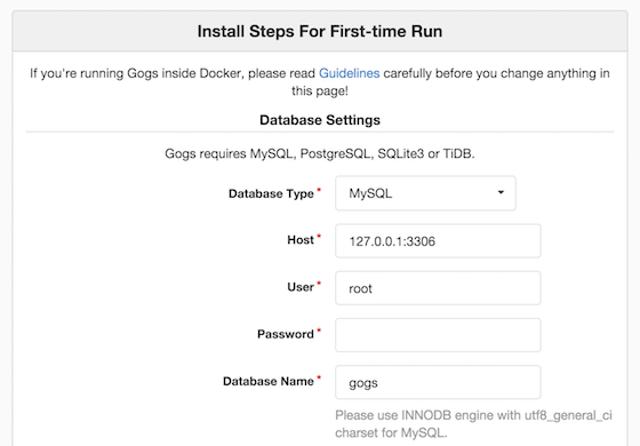Click the Password field label

click(285, 335)
